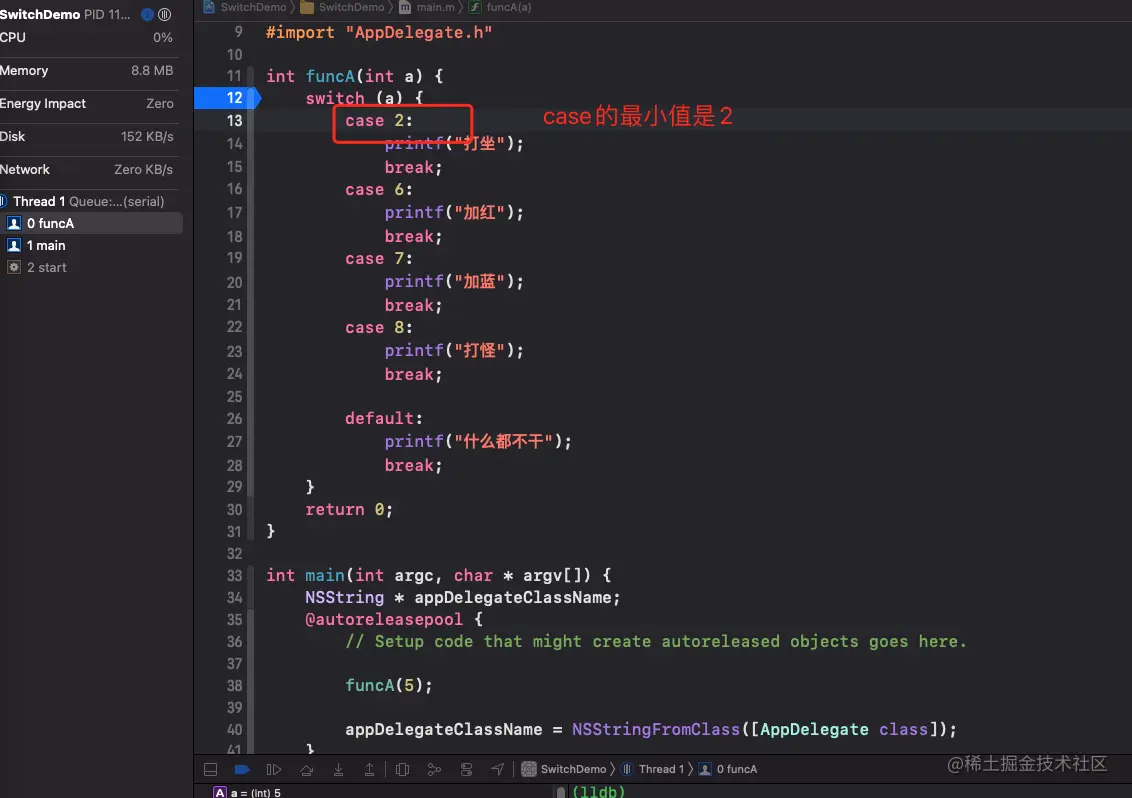This screenshot has height=798, width=1132.
Task: Hide the debug area with the panel icon
Action: coord(210,769)
